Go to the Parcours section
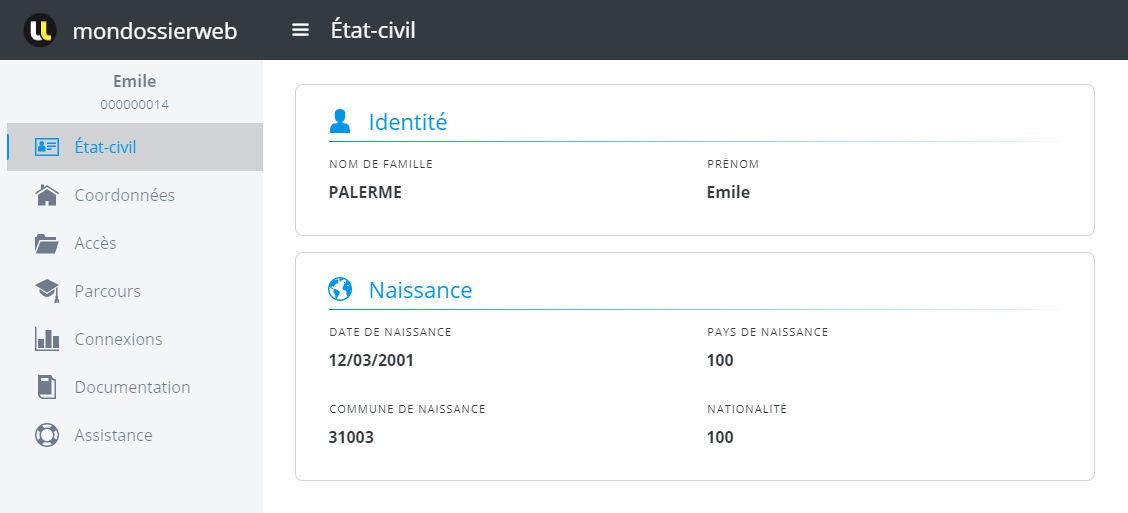This screenshot has width=1128, height=513. pos(107,291)
